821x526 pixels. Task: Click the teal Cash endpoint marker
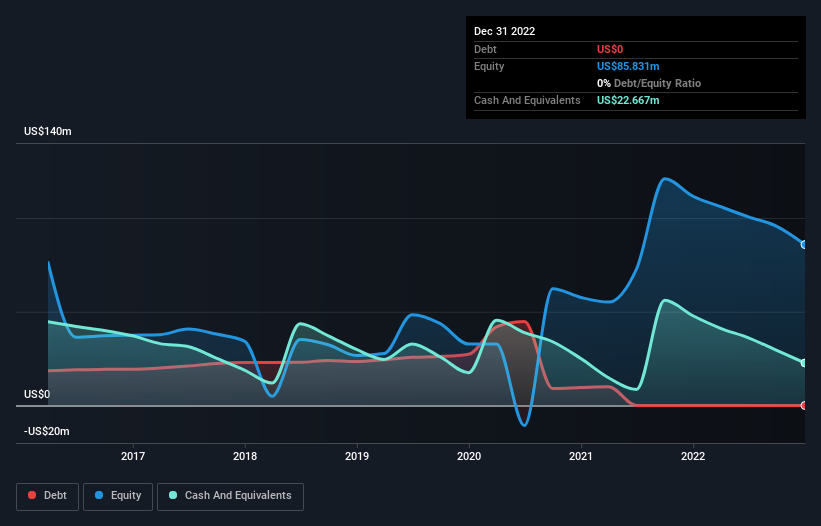click(804, 363)
